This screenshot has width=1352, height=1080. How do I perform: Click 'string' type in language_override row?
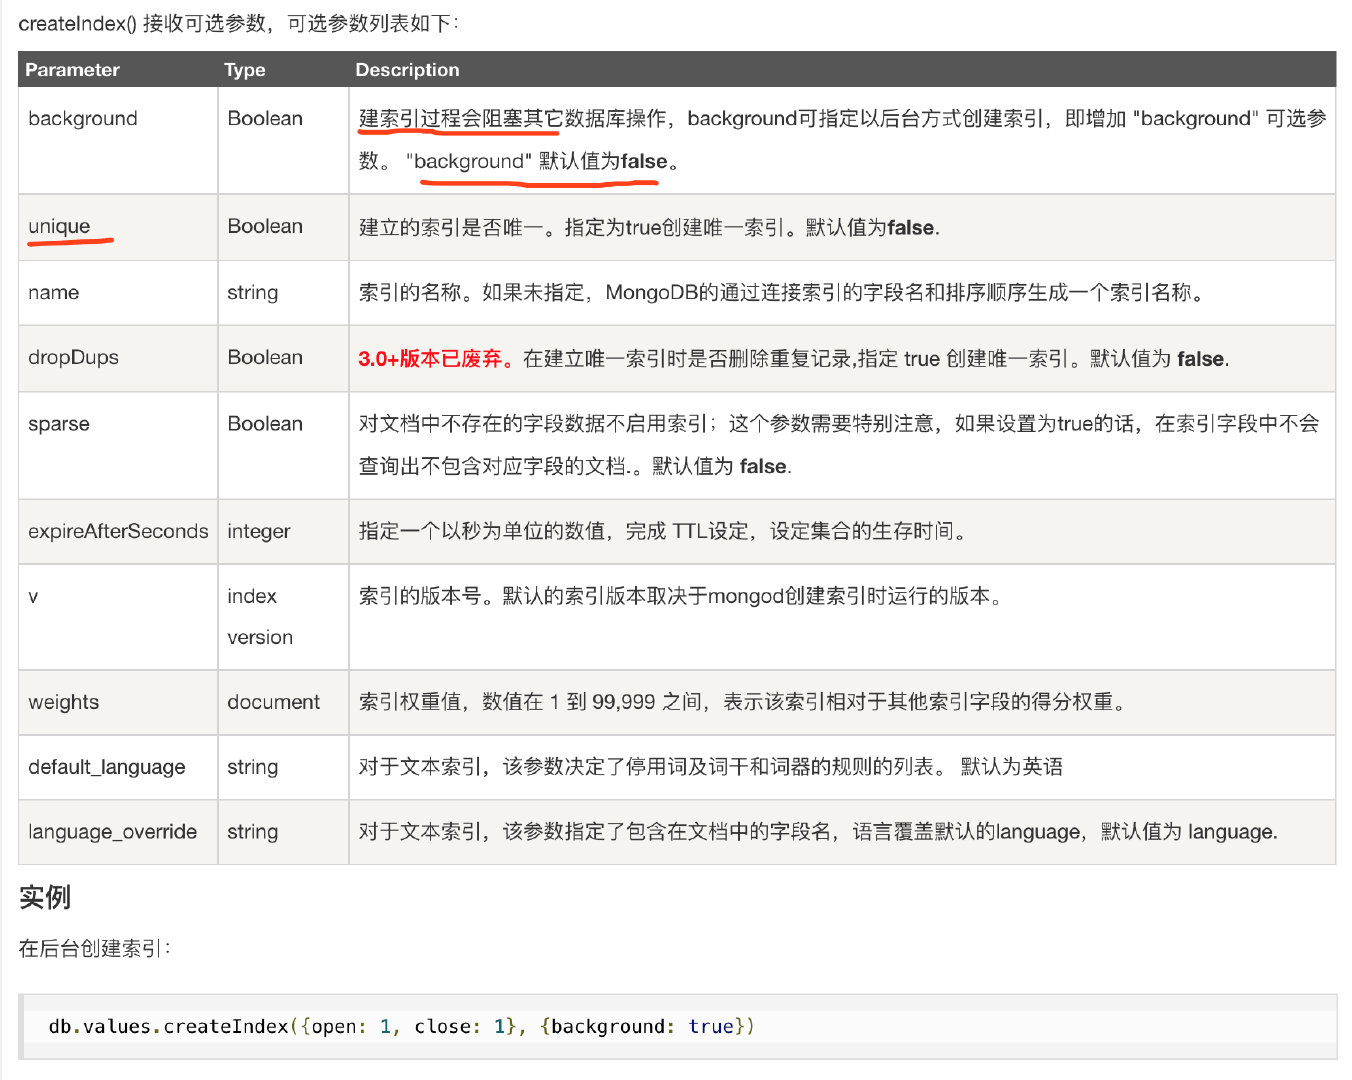(x=253, y=832)
